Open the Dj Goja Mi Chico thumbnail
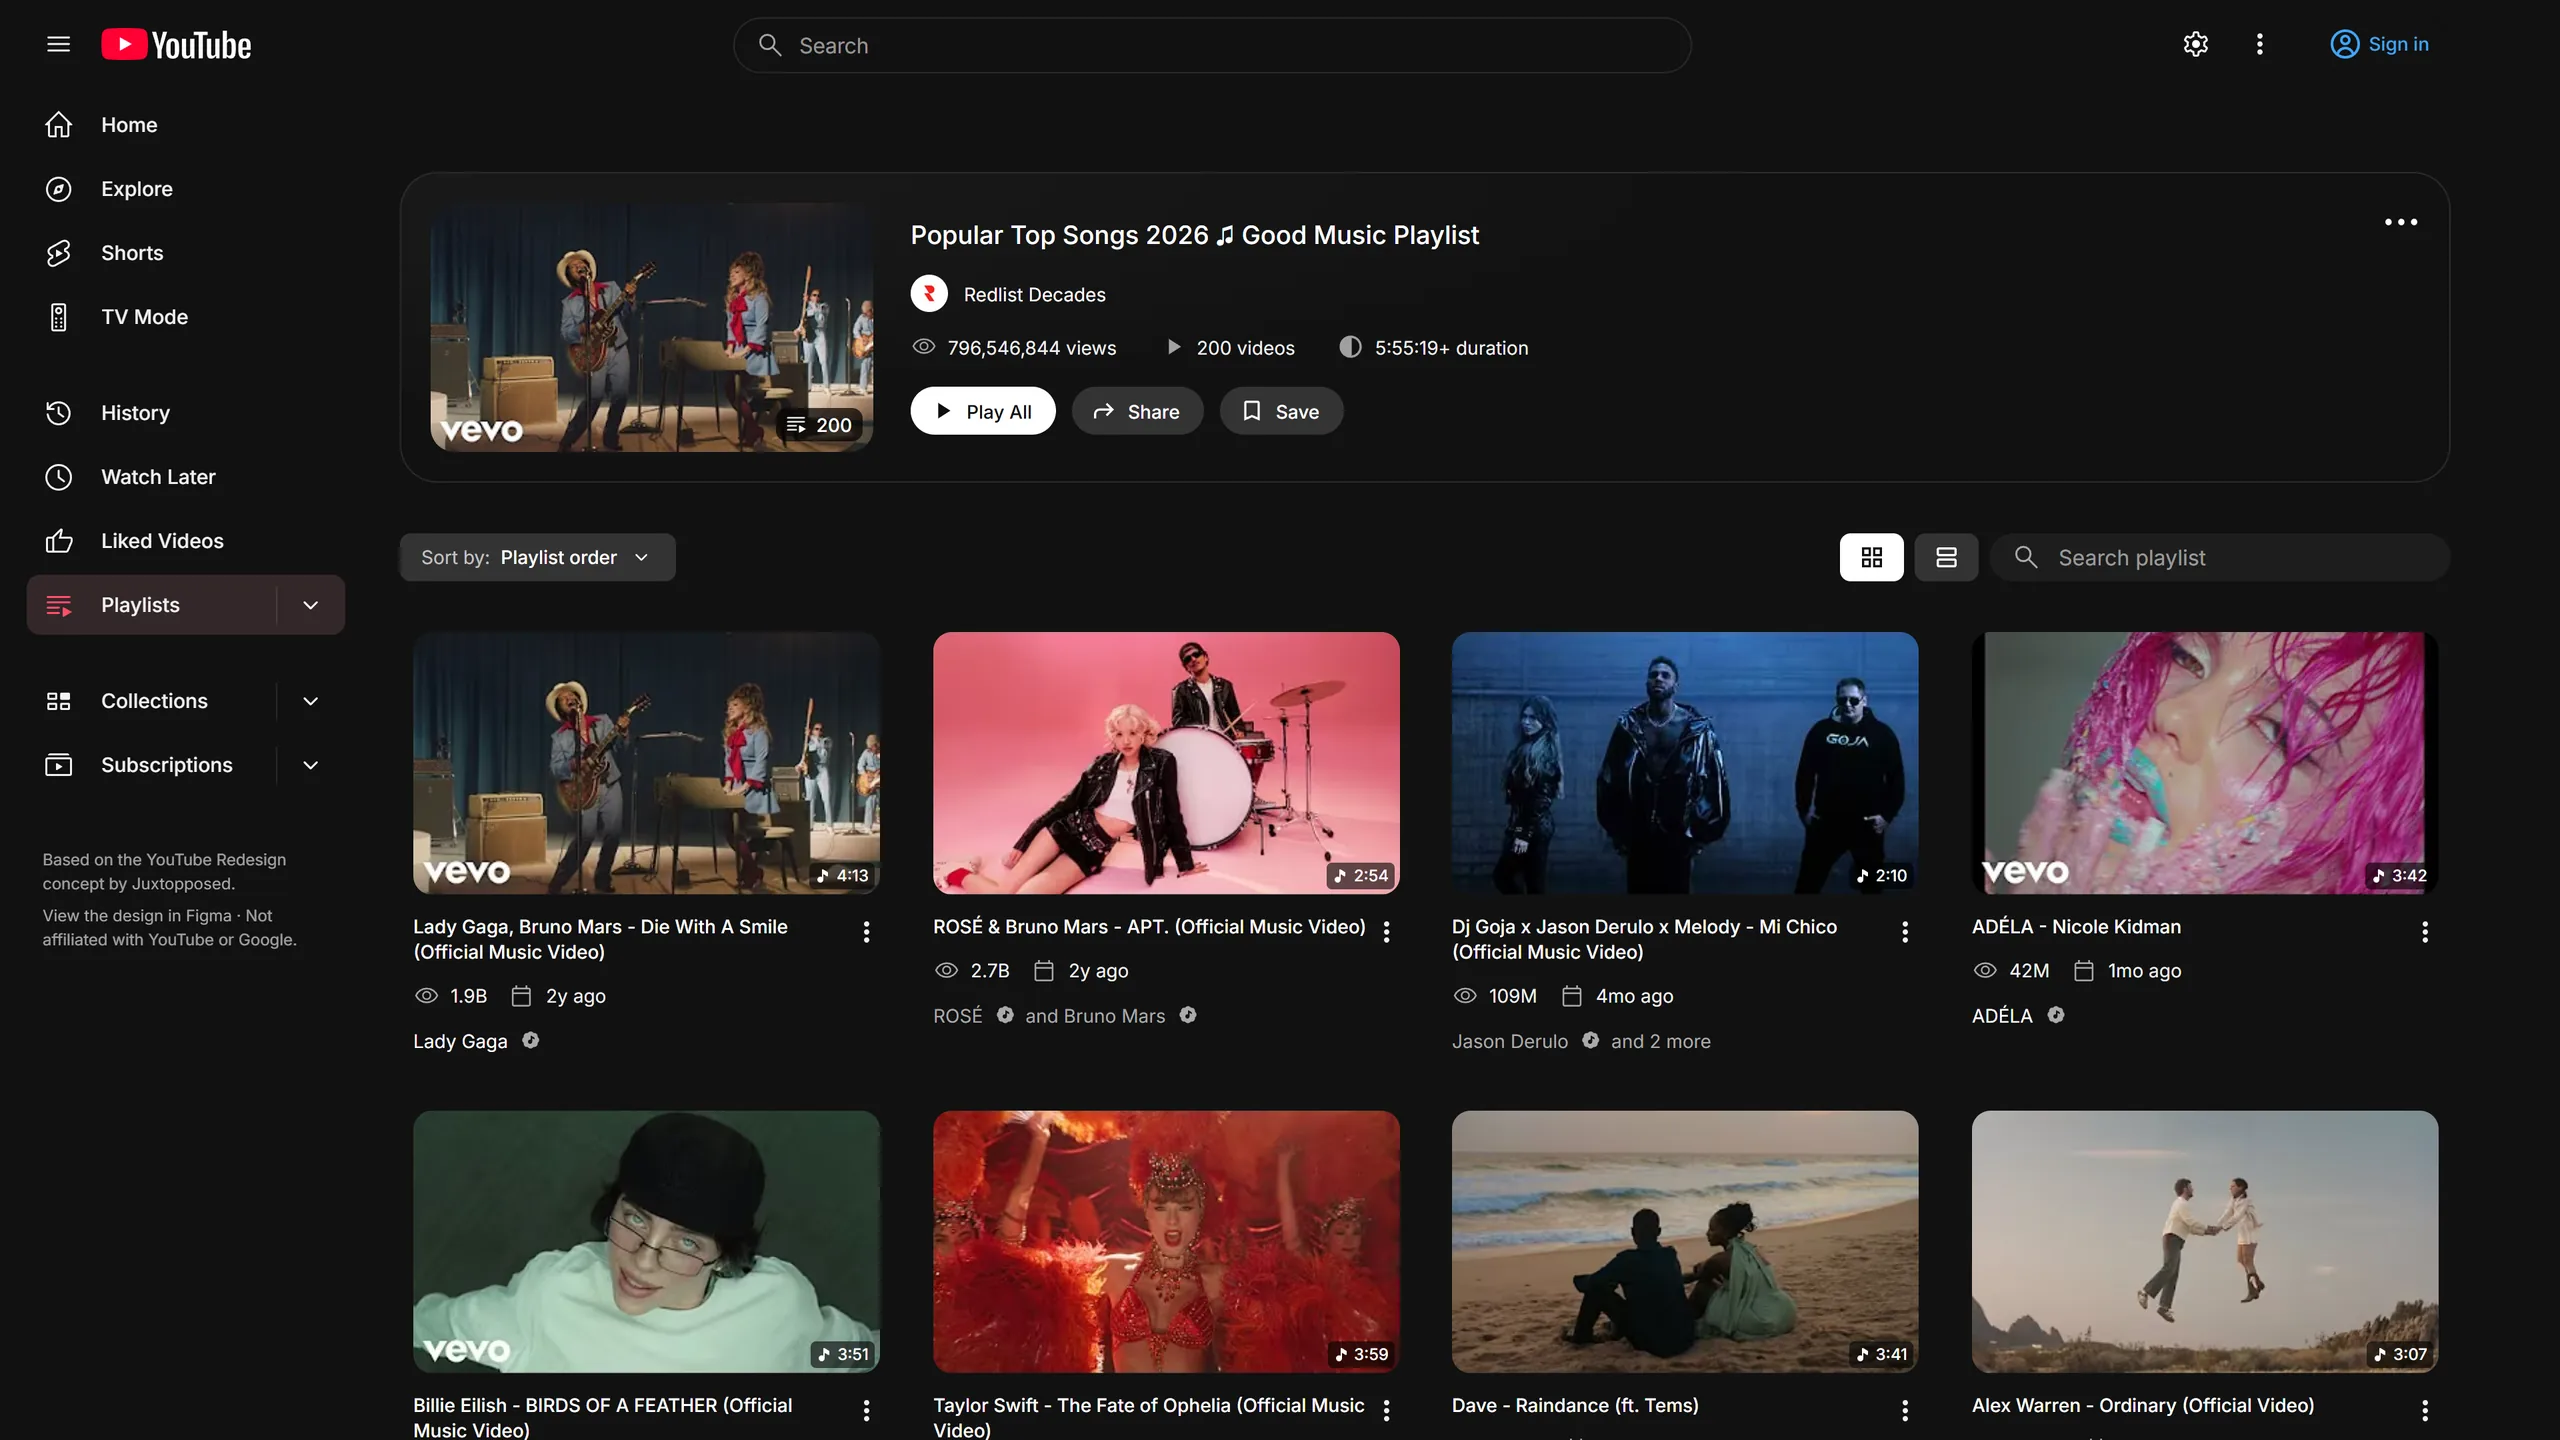This screenshot has width=2560, height=1440. coord(1685,762)
